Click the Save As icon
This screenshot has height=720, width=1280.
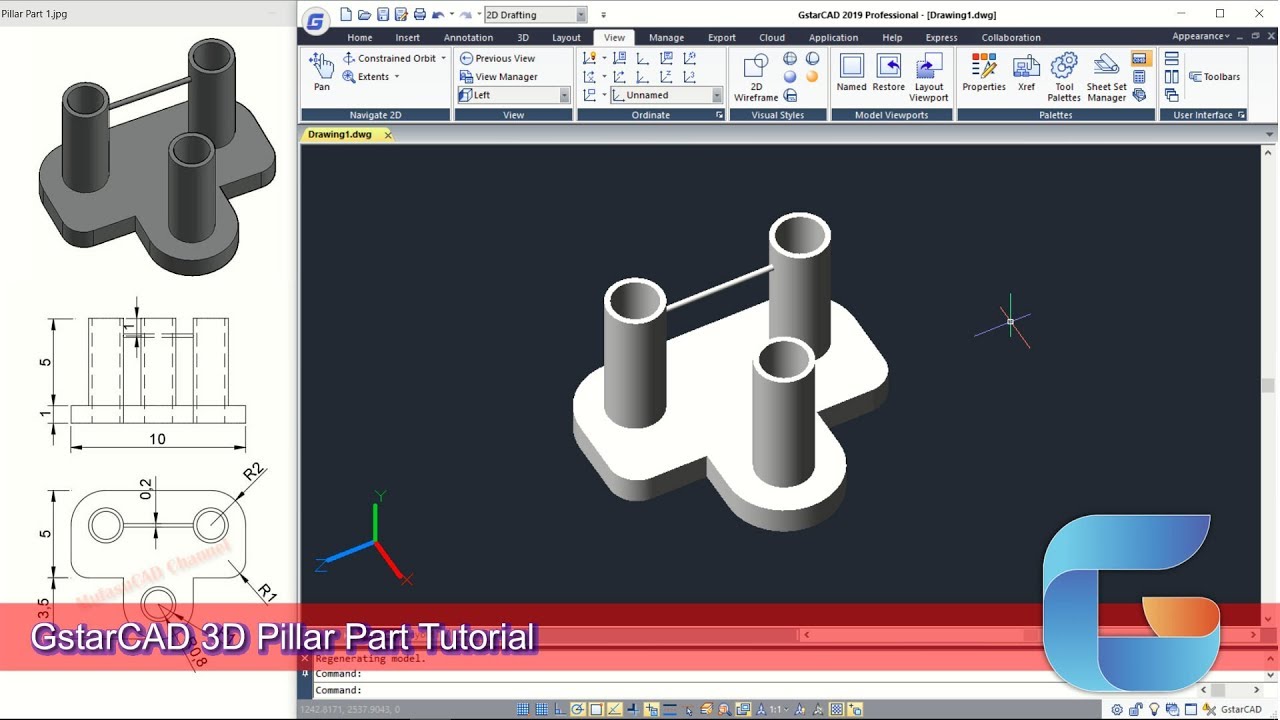click(401, 15)
